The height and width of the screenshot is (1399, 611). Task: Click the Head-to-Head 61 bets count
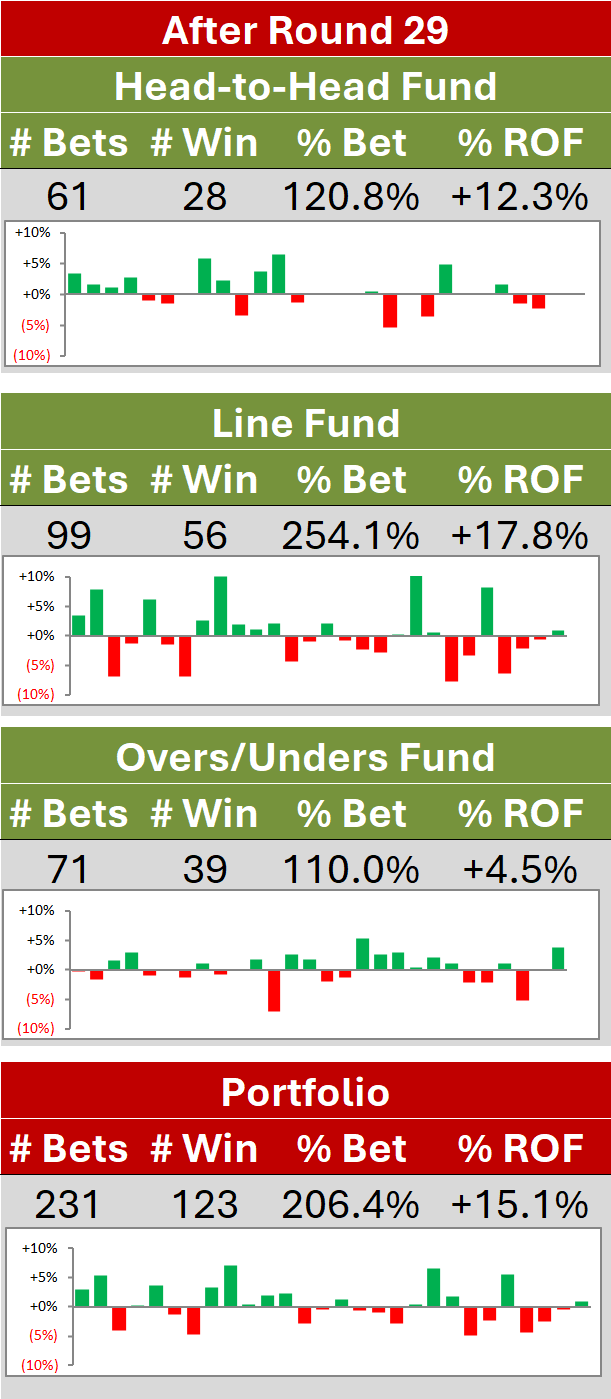tap(68, 197)
